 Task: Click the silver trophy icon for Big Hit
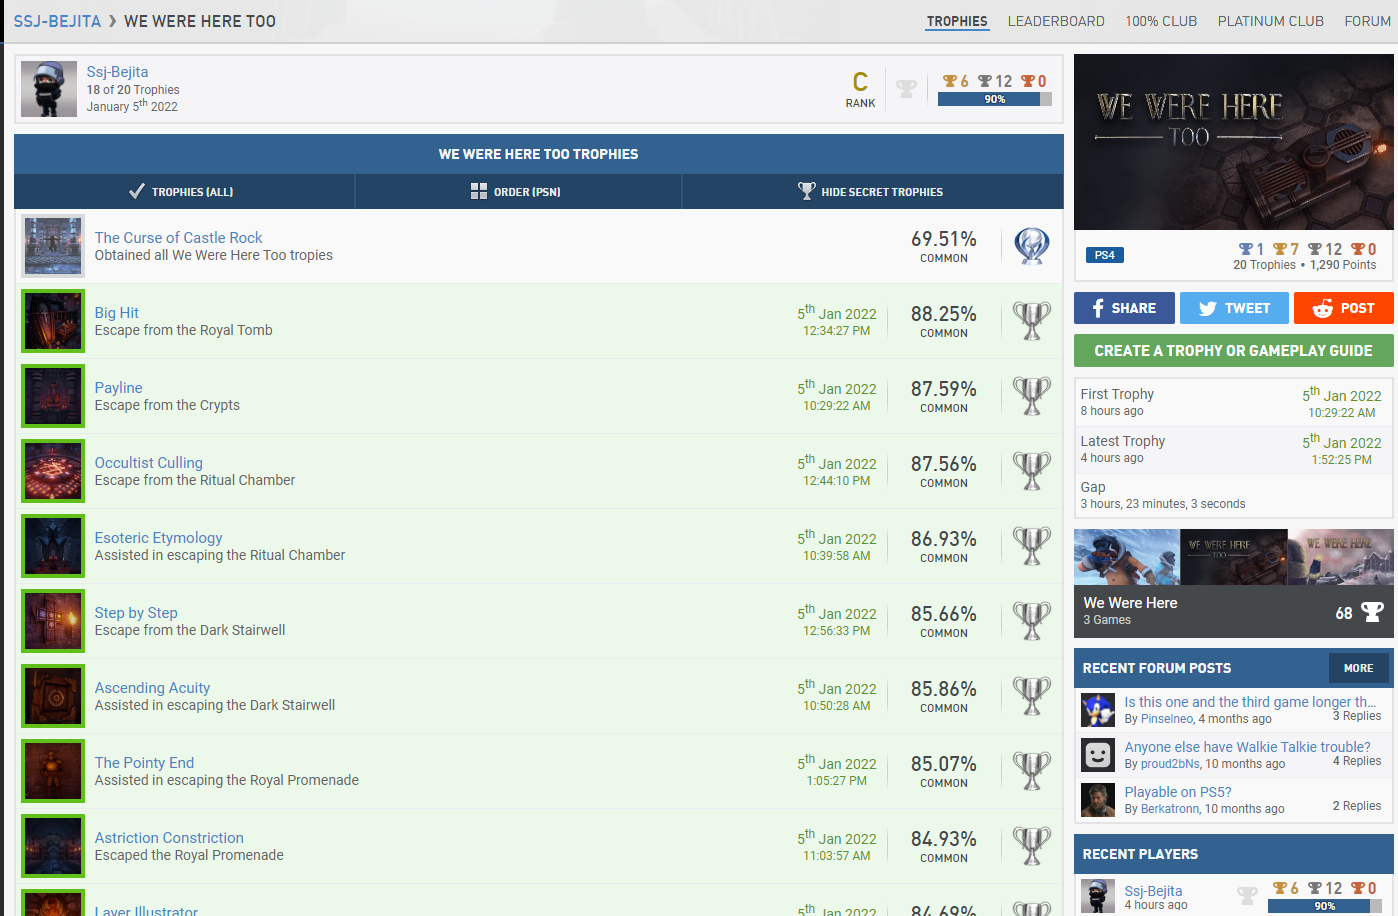tap(1031, 321)
